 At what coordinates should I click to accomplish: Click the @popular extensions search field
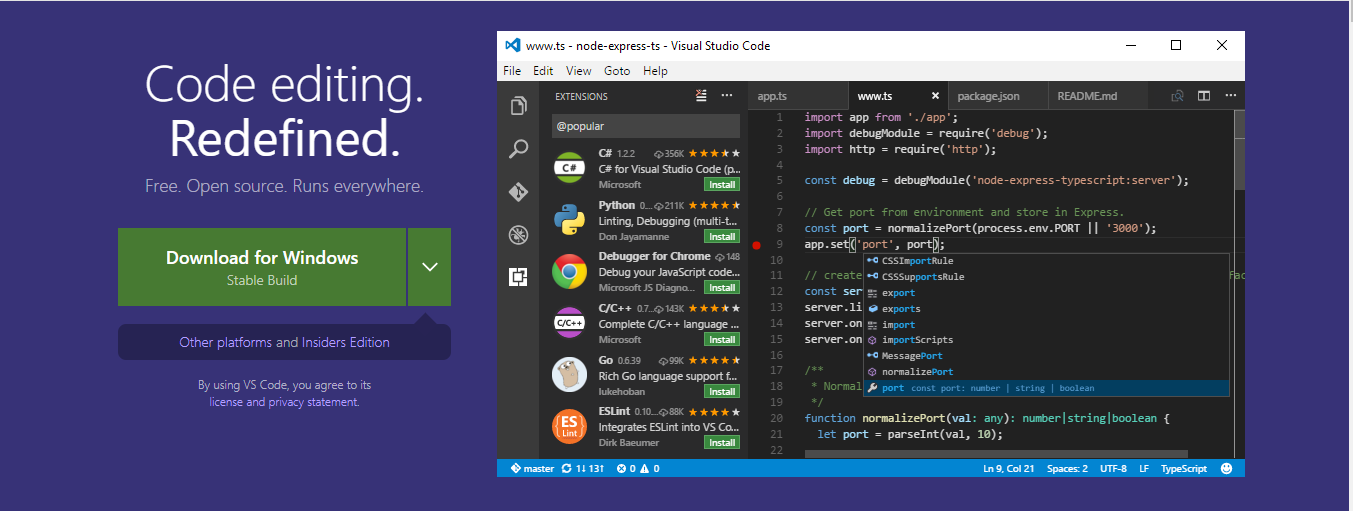click(x=646, y=126)
